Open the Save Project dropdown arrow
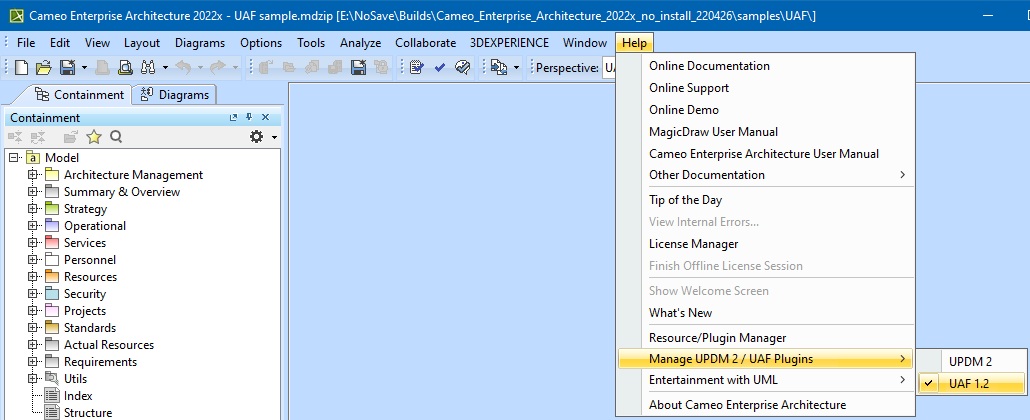This screenshot has height=420, width=1030. (85, 67)
